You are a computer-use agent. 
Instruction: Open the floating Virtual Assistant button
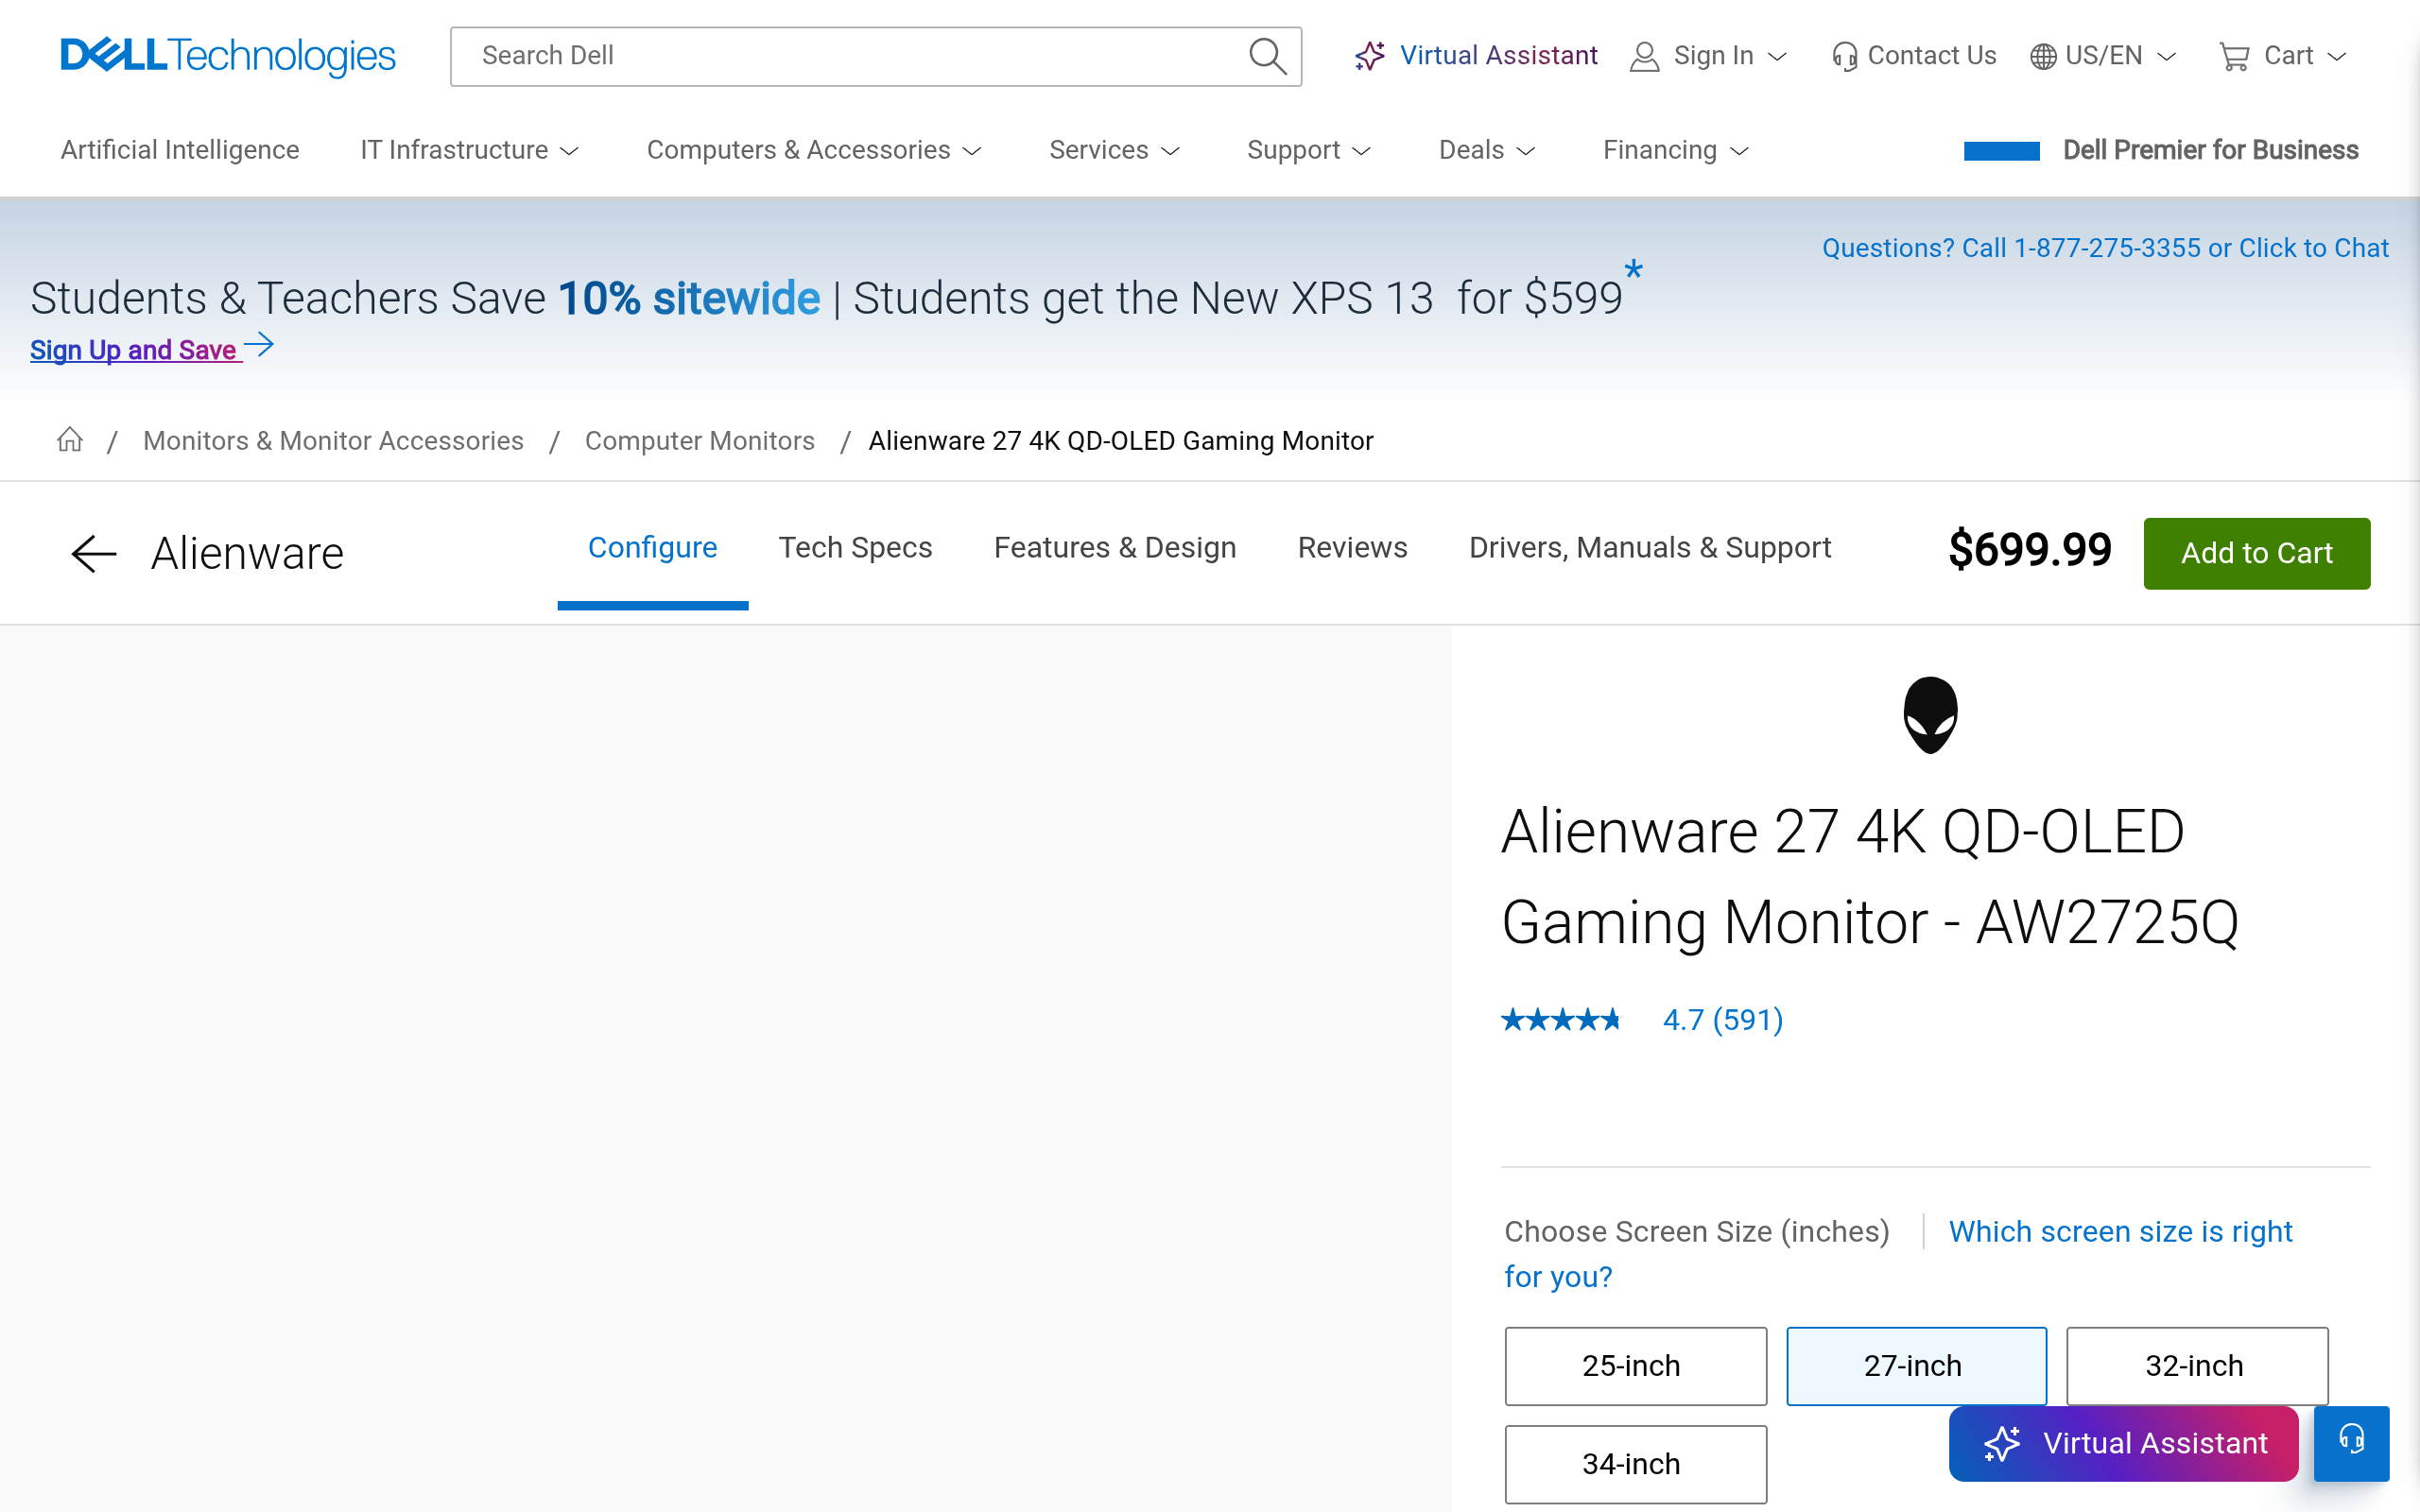pyautogui.click(x=2123, y=1443)
